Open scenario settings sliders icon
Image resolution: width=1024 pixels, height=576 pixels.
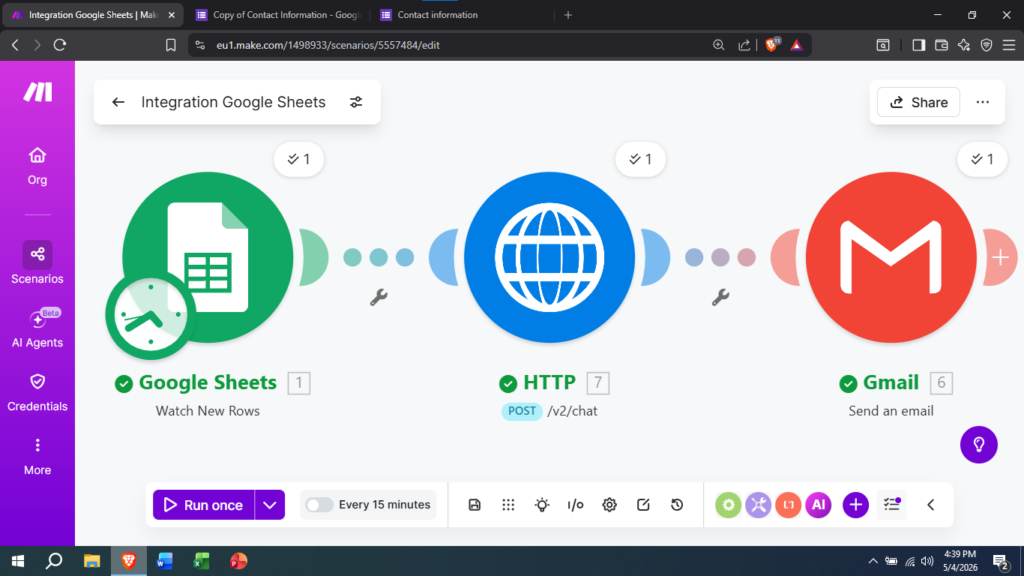coord(356,102)
